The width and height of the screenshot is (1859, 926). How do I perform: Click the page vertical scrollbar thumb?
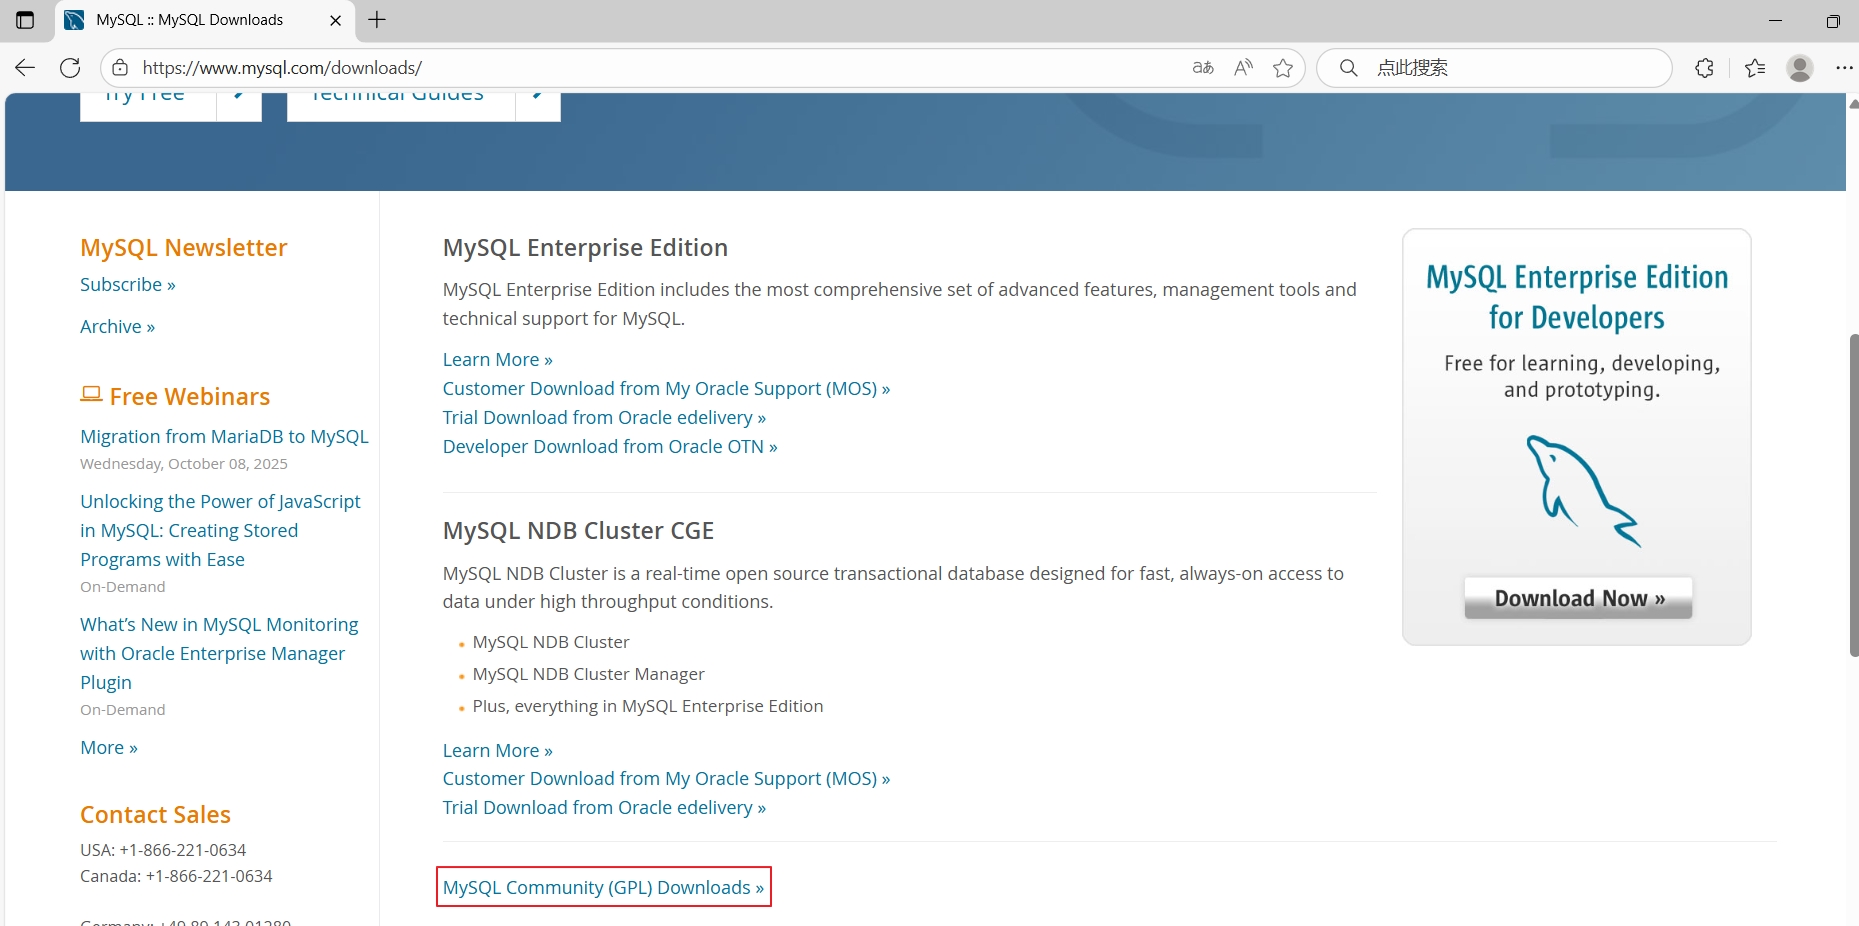tap(1853, 495)
